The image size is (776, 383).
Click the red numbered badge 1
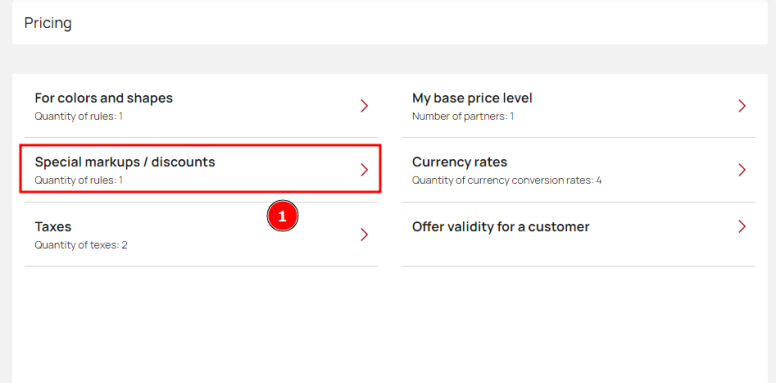coord(283,216)
